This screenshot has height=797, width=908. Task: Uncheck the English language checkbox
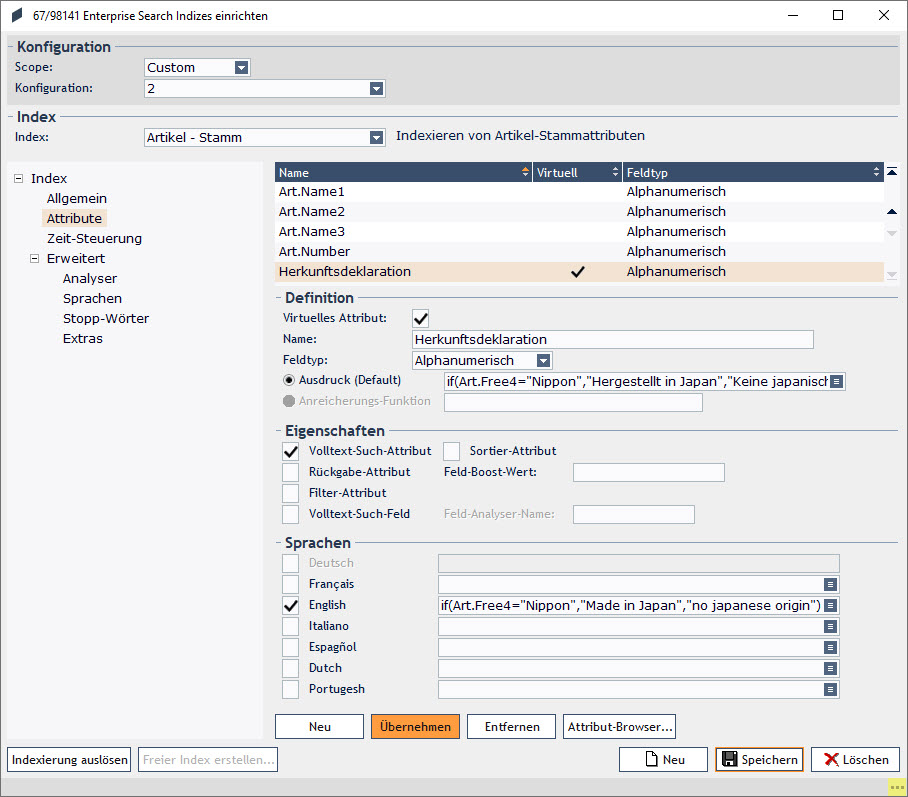point(291,605)
